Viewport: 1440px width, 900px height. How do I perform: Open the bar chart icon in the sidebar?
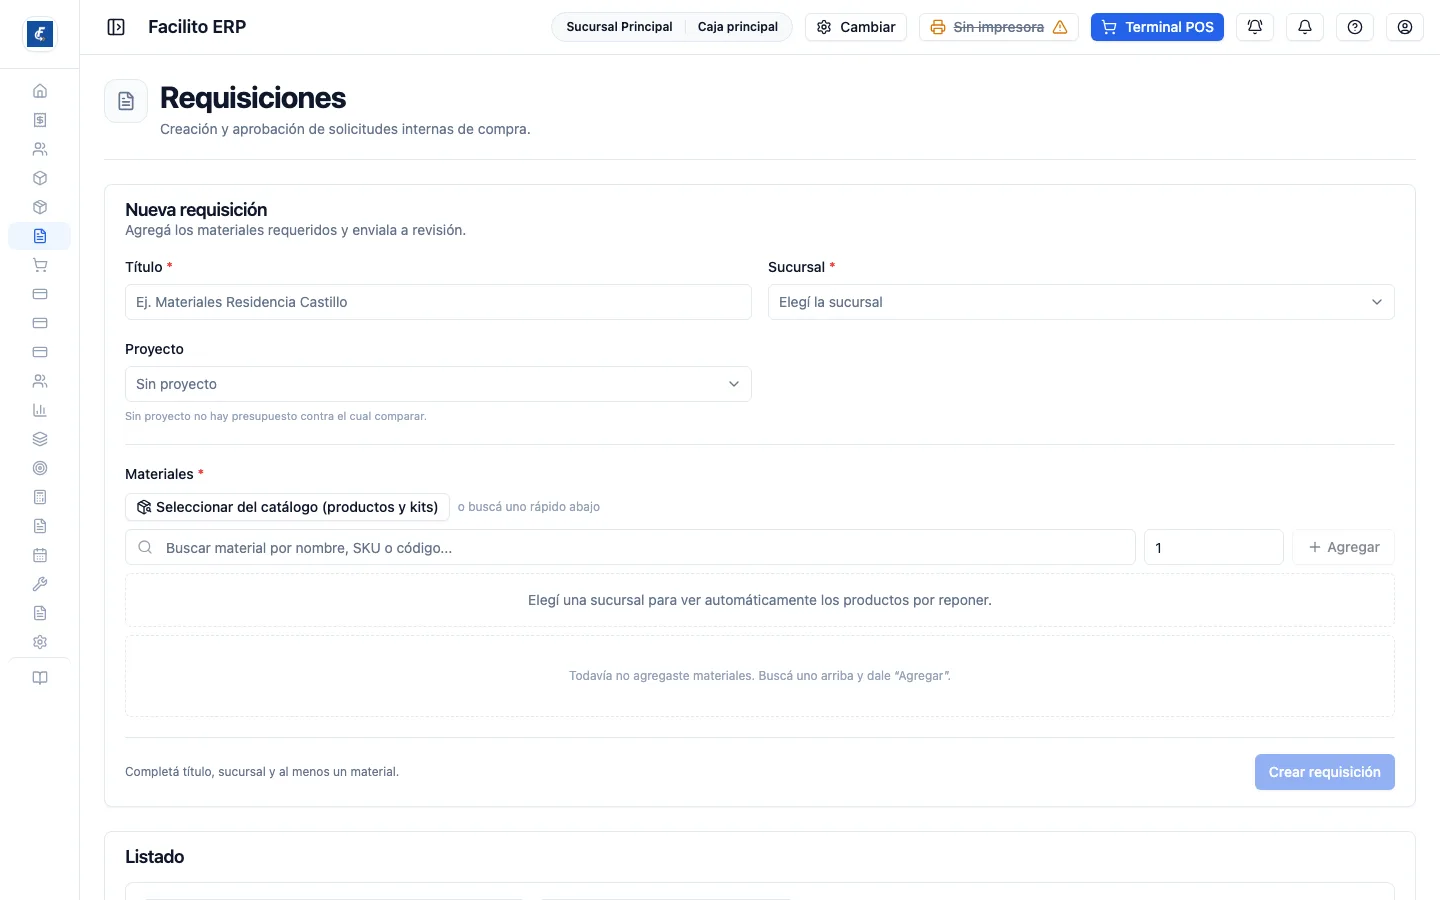[40, 410]
